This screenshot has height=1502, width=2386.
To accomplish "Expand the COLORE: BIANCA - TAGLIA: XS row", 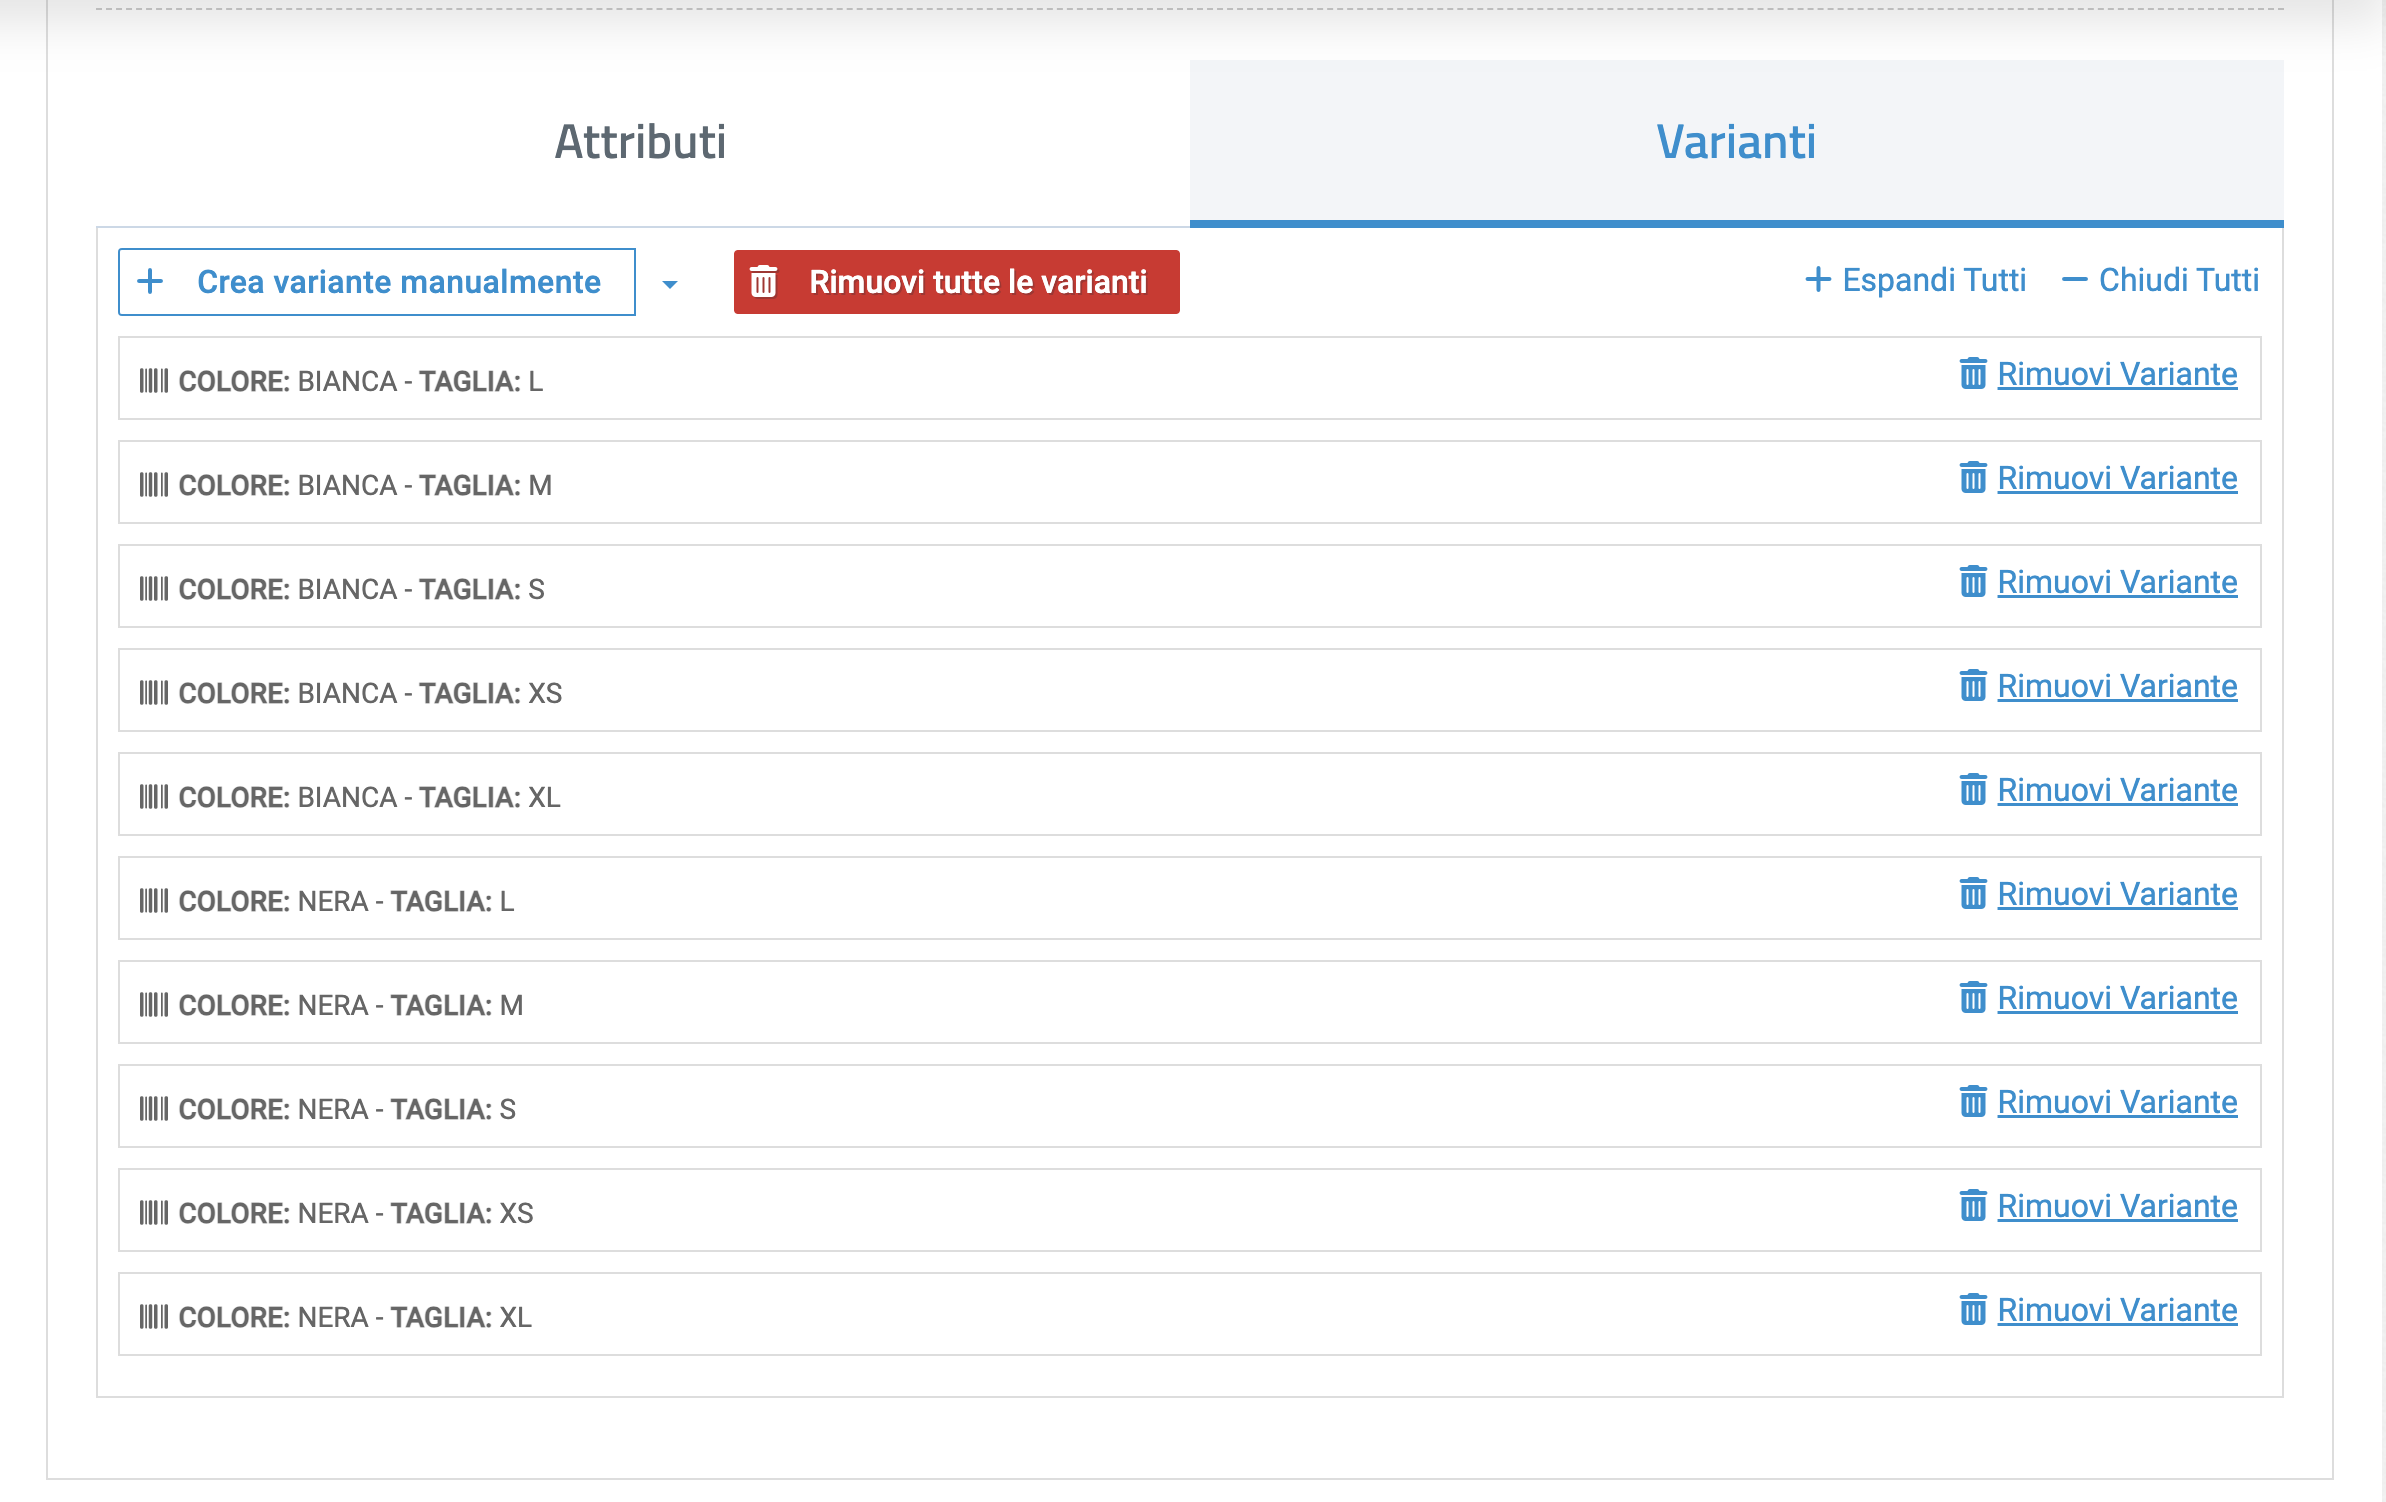I will 1190,690.
